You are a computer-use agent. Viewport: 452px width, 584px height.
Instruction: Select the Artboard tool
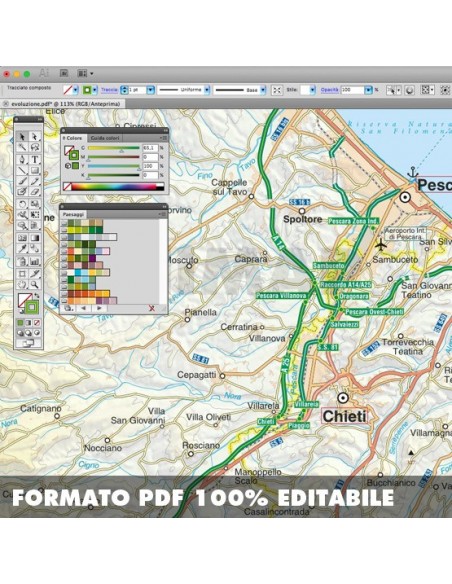[22, 274]
